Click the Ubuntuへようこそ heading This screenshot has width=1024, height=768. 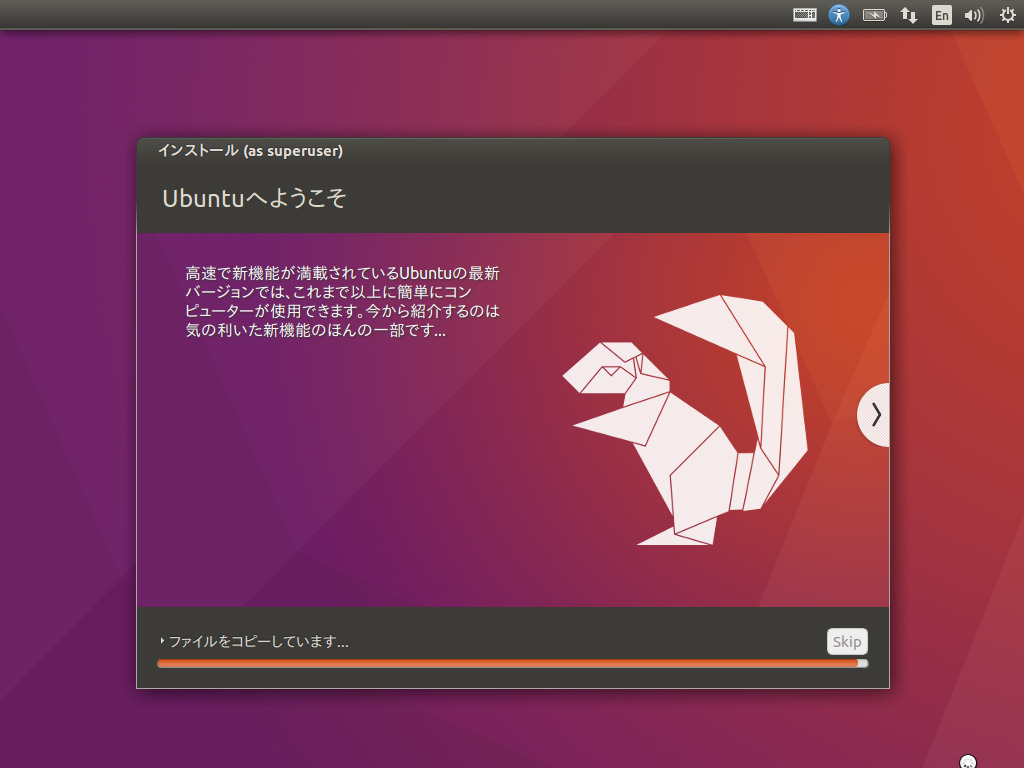[x=254, y=199]
